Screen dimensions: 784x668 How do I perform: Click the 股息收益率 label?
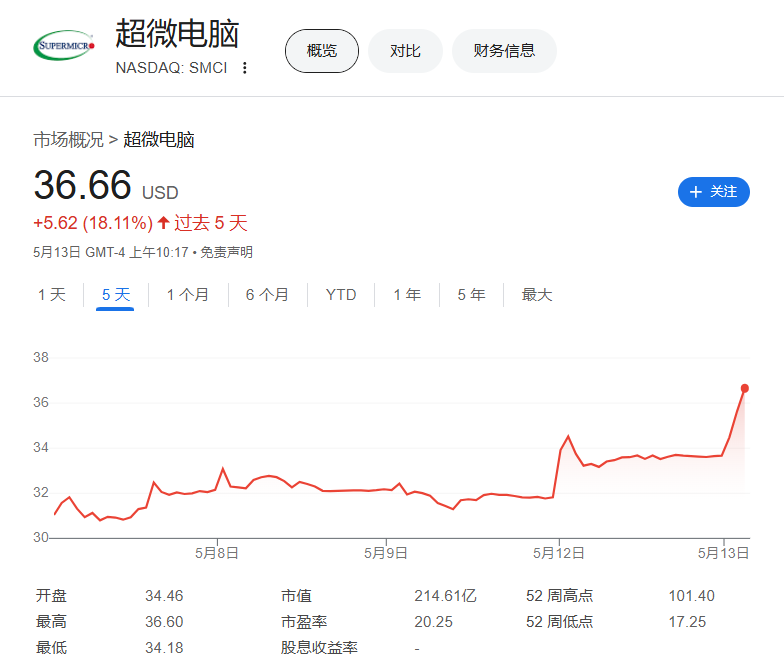pyautogui.click(x=319, y=648)
